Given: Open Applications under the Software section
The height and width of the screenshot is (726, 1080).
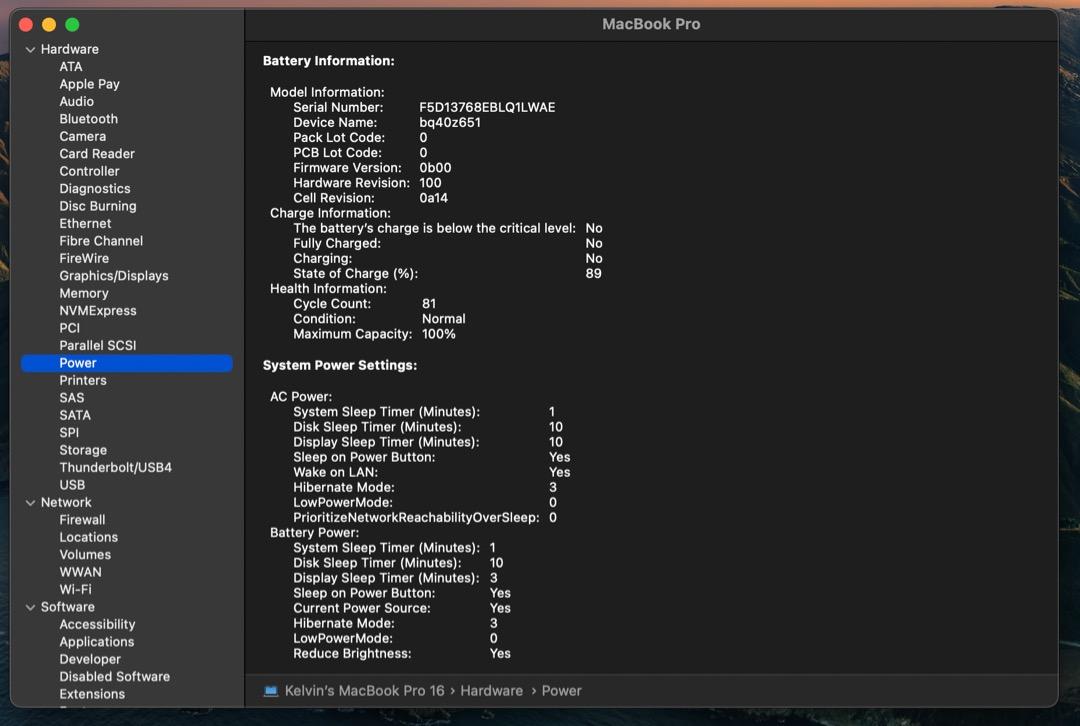Looking at the screenshot, I should point(96,642).
